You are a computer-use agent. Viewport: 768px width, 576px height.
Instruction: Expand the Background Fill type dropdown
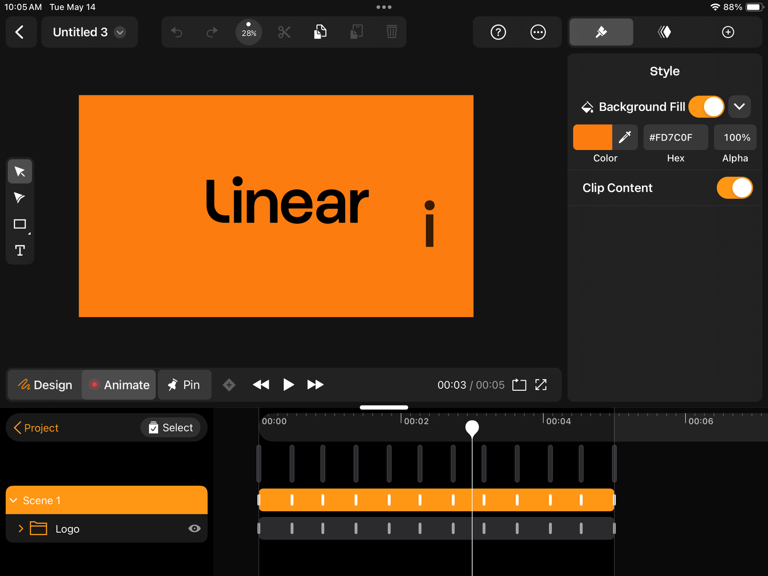(x=740, y=107)
